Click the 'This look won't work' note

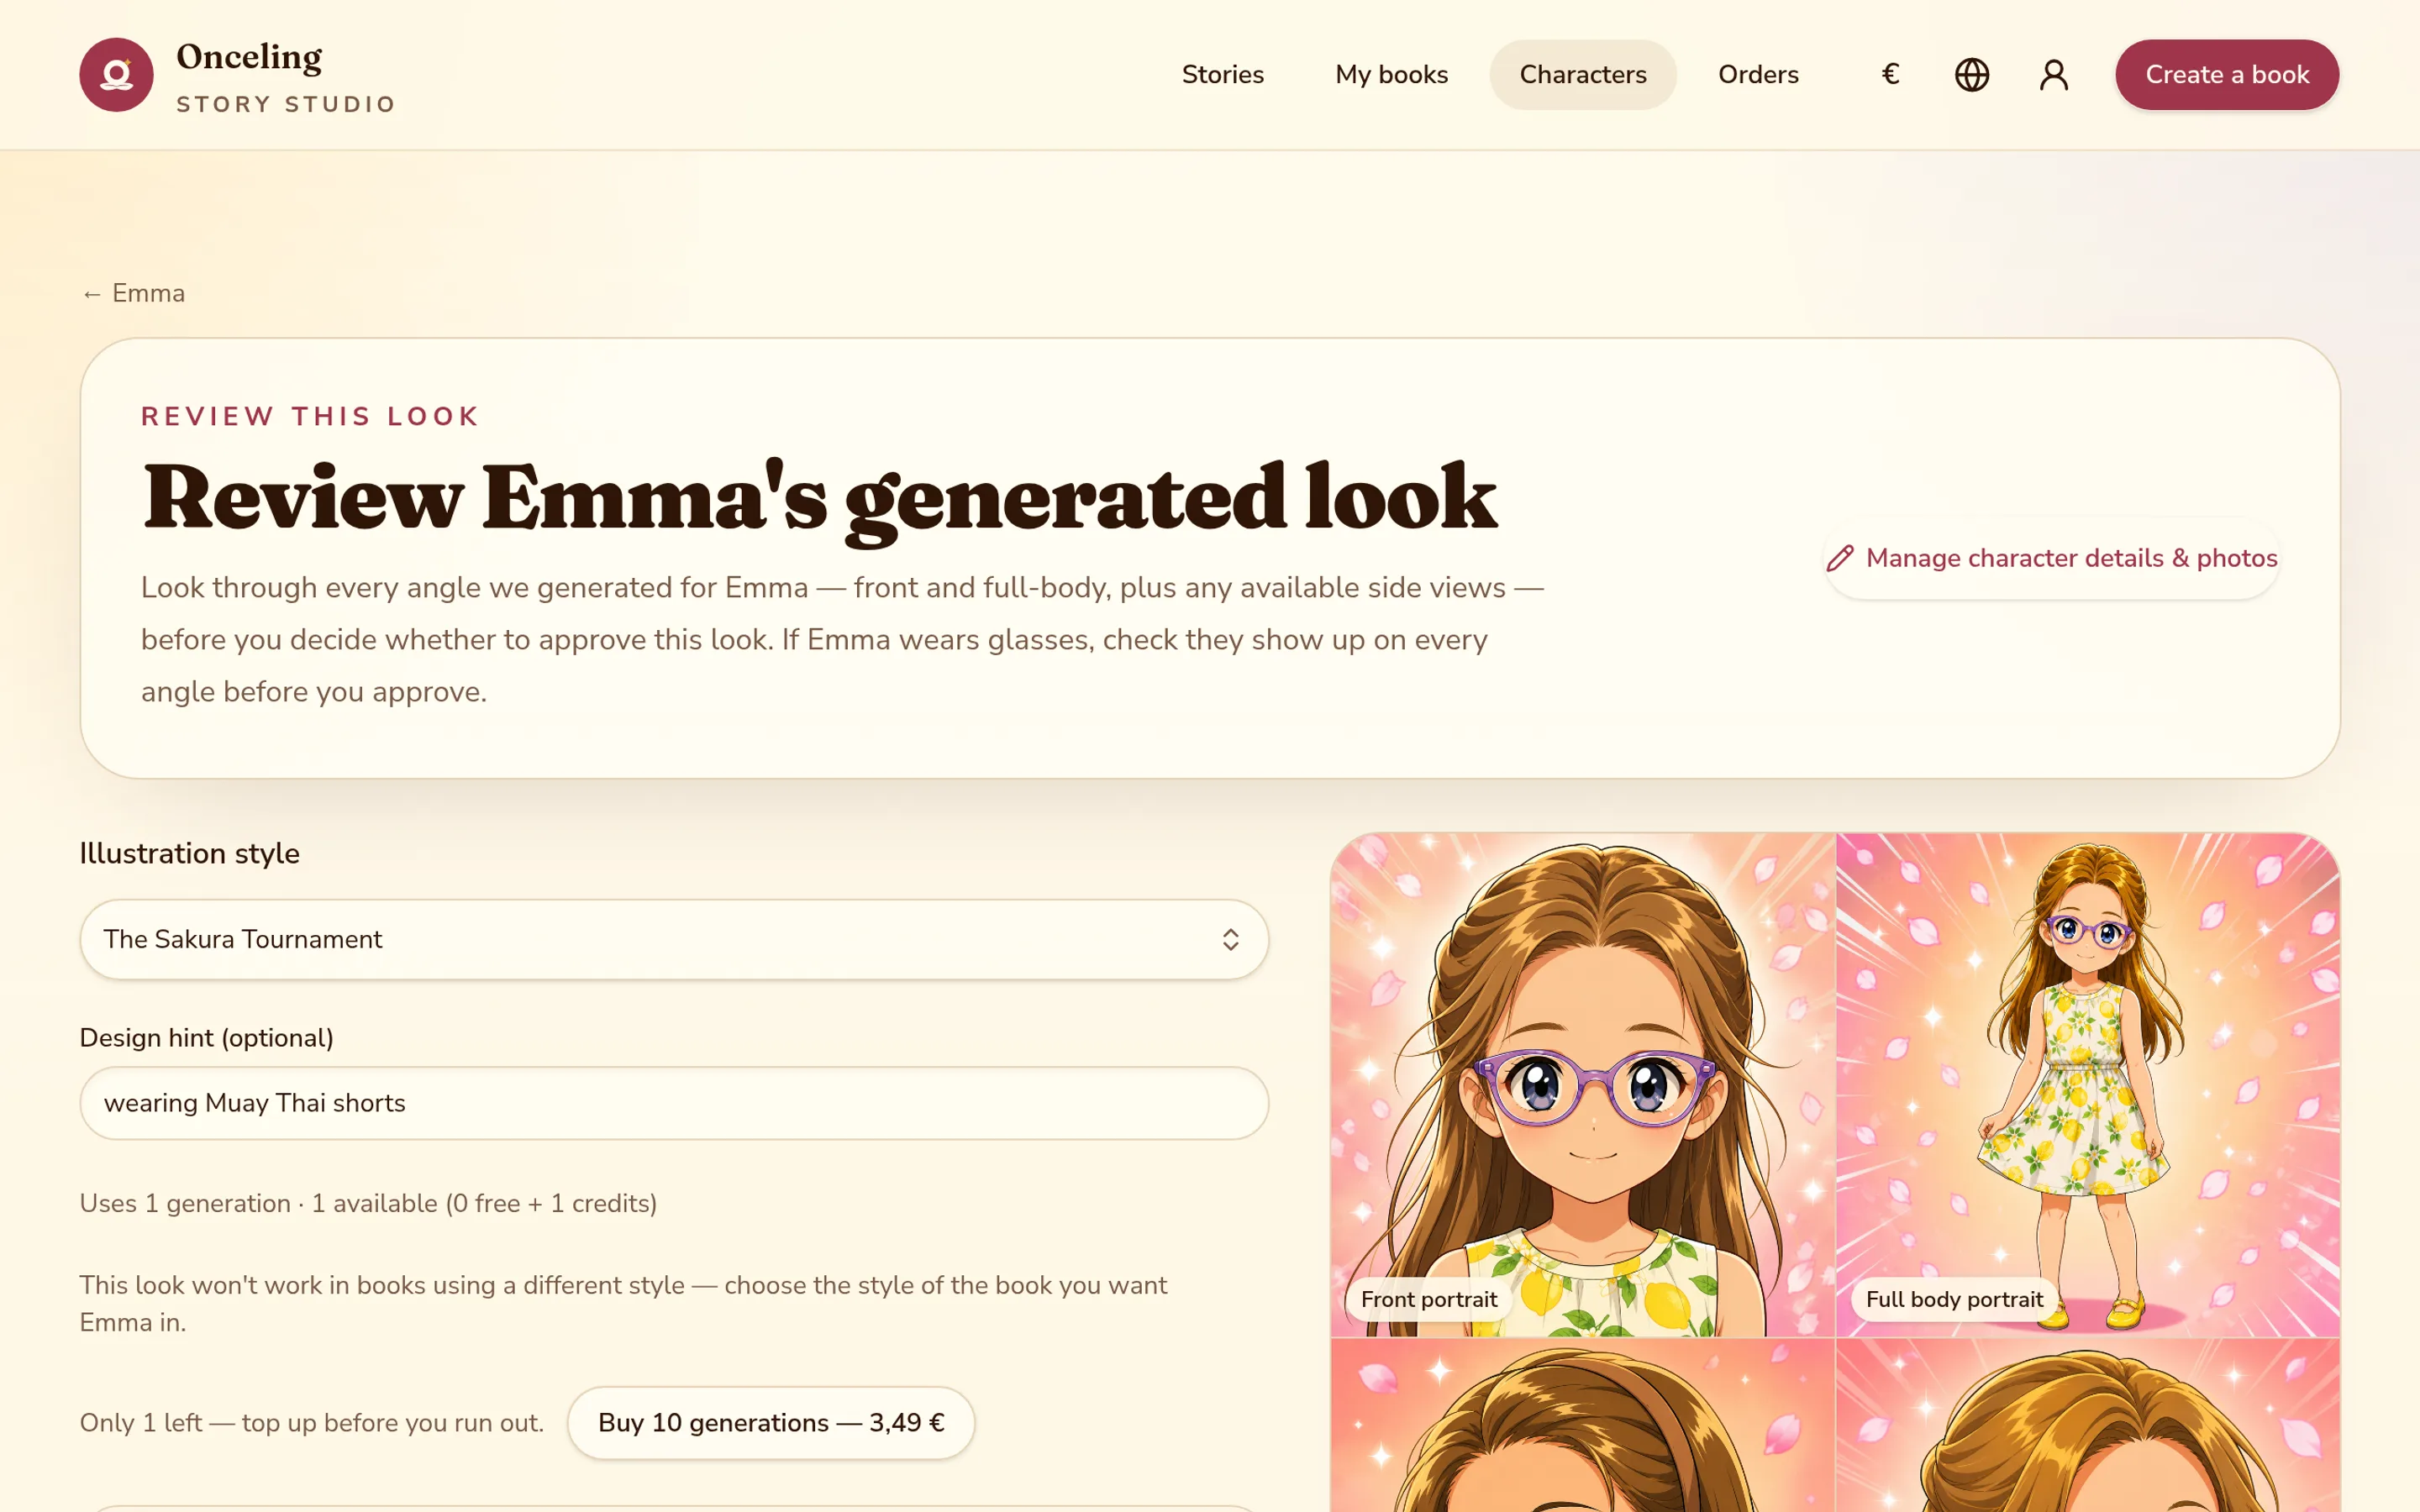[623, 1303]
